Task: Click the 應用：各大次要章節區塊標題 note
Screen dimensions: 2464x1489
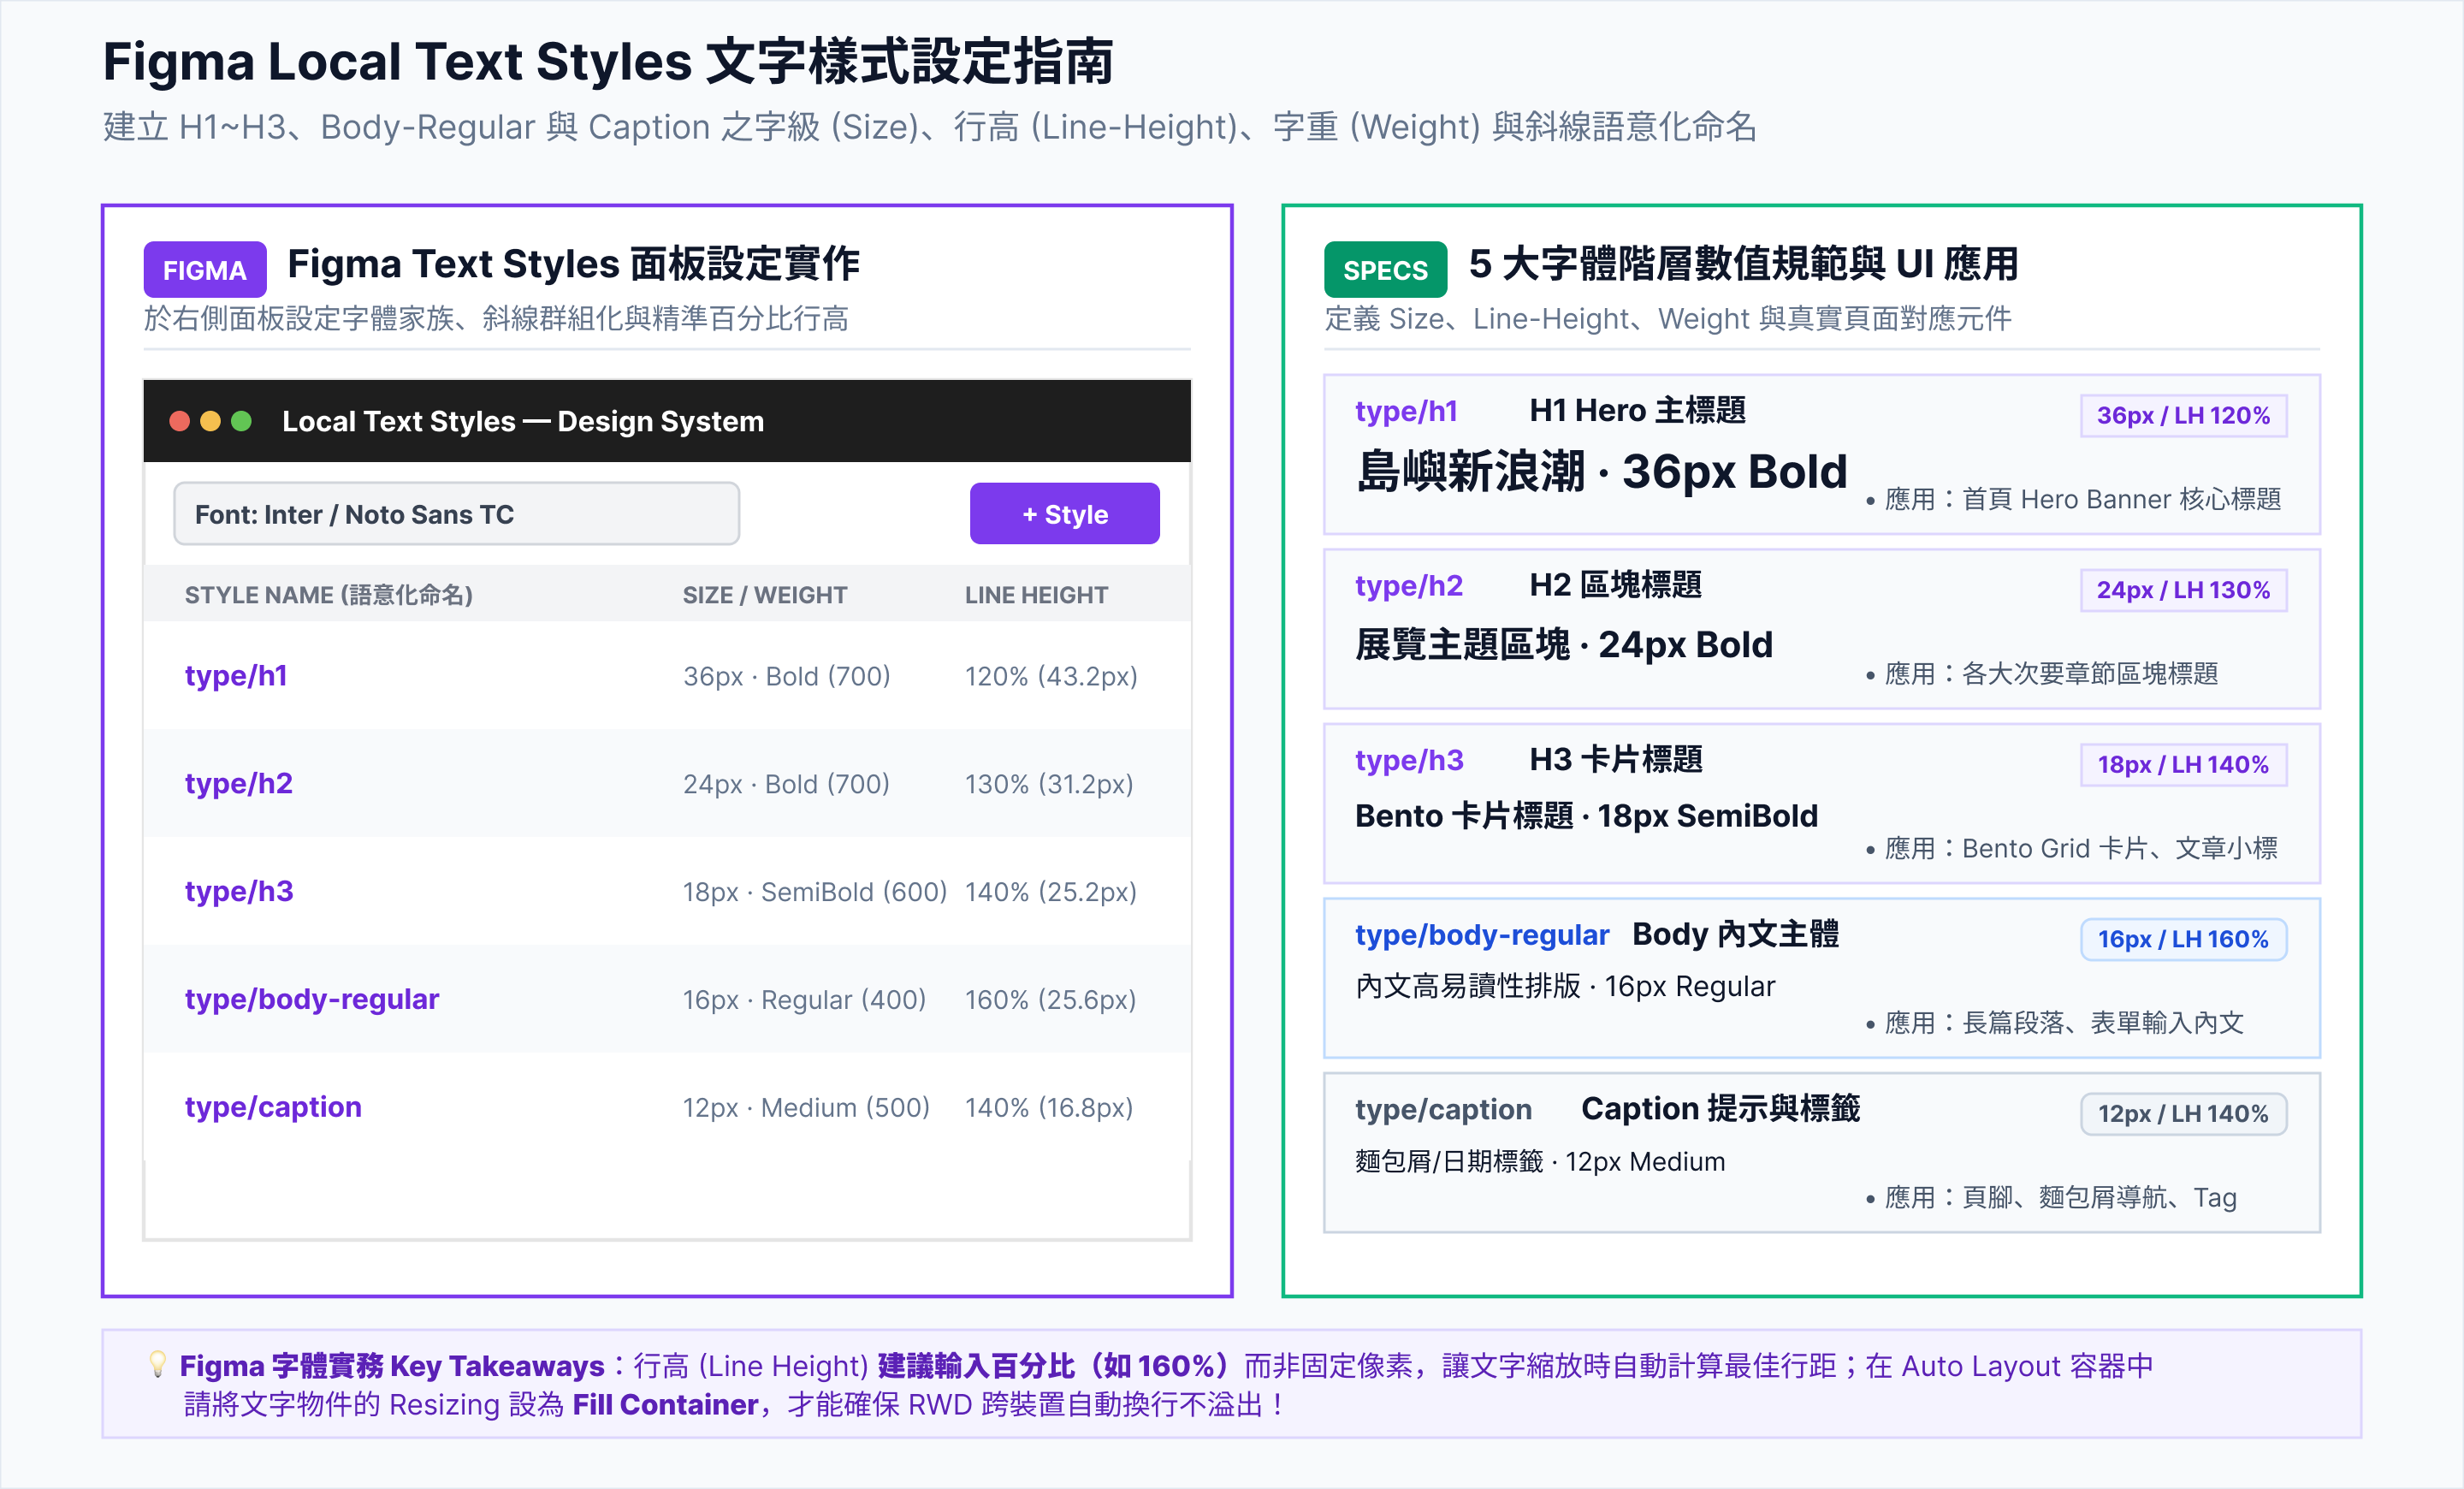Action: click(x=2042, y=674)
